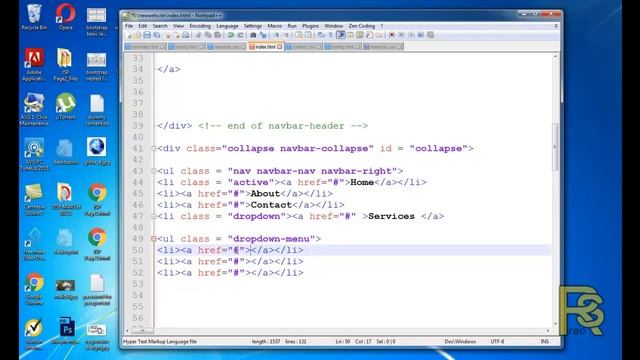Open the Search menu
The height and width of the screenshot is (360, 640).
tap(160, 26)
